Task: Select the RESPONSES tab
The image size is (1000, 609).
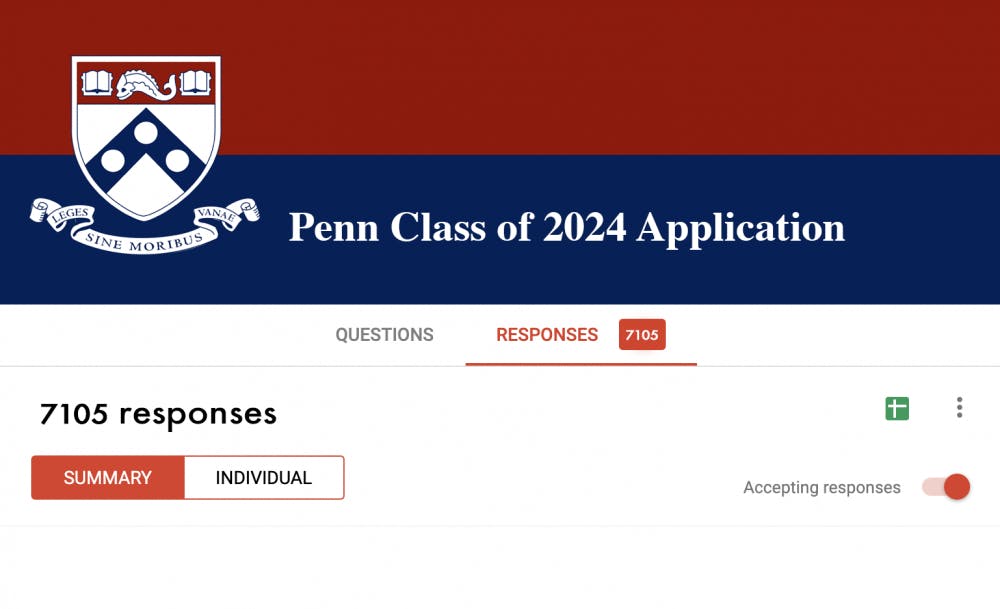Action: point(547,335)
